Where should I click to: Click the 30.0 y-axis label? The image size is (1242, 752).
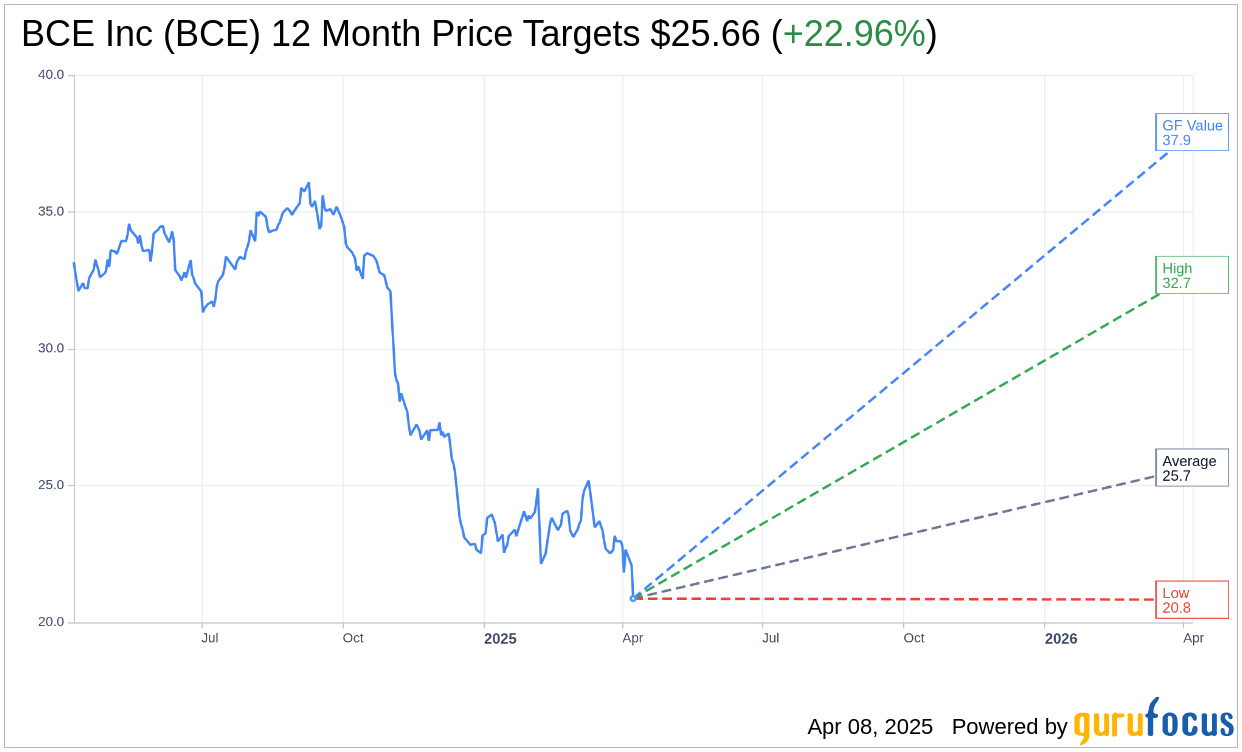[x=51, y=349]
